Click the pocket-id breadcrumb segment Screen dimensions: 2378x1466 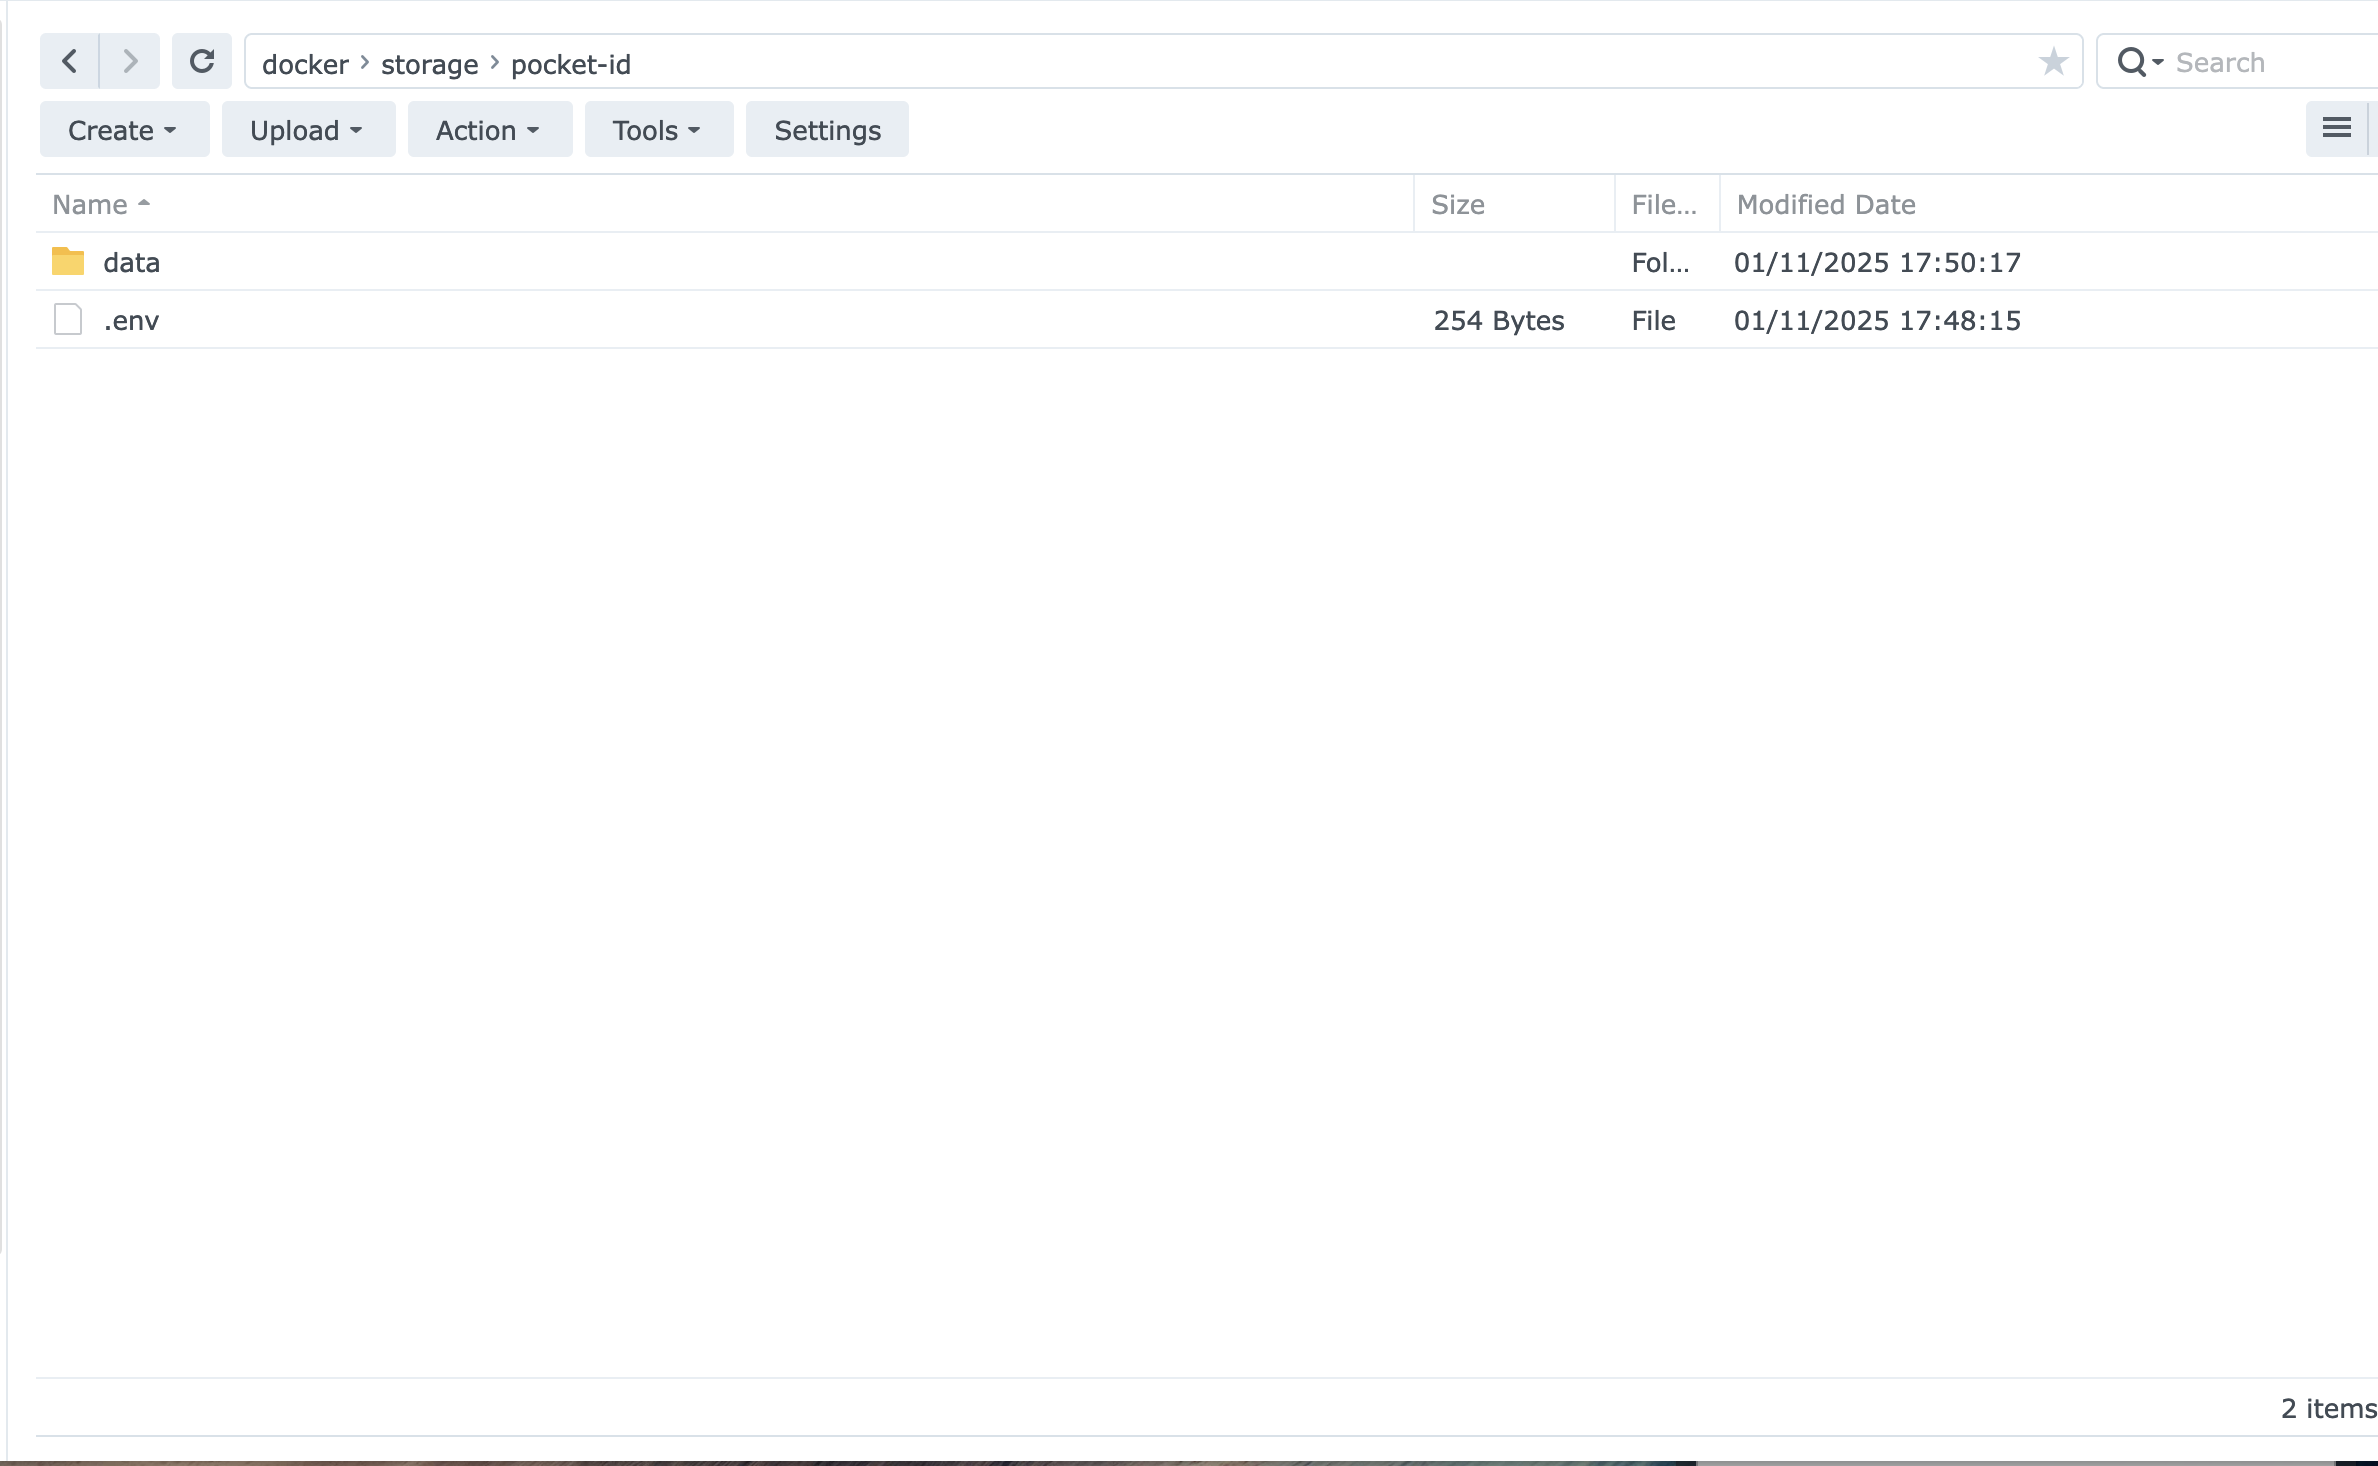[x=570, y=64]
